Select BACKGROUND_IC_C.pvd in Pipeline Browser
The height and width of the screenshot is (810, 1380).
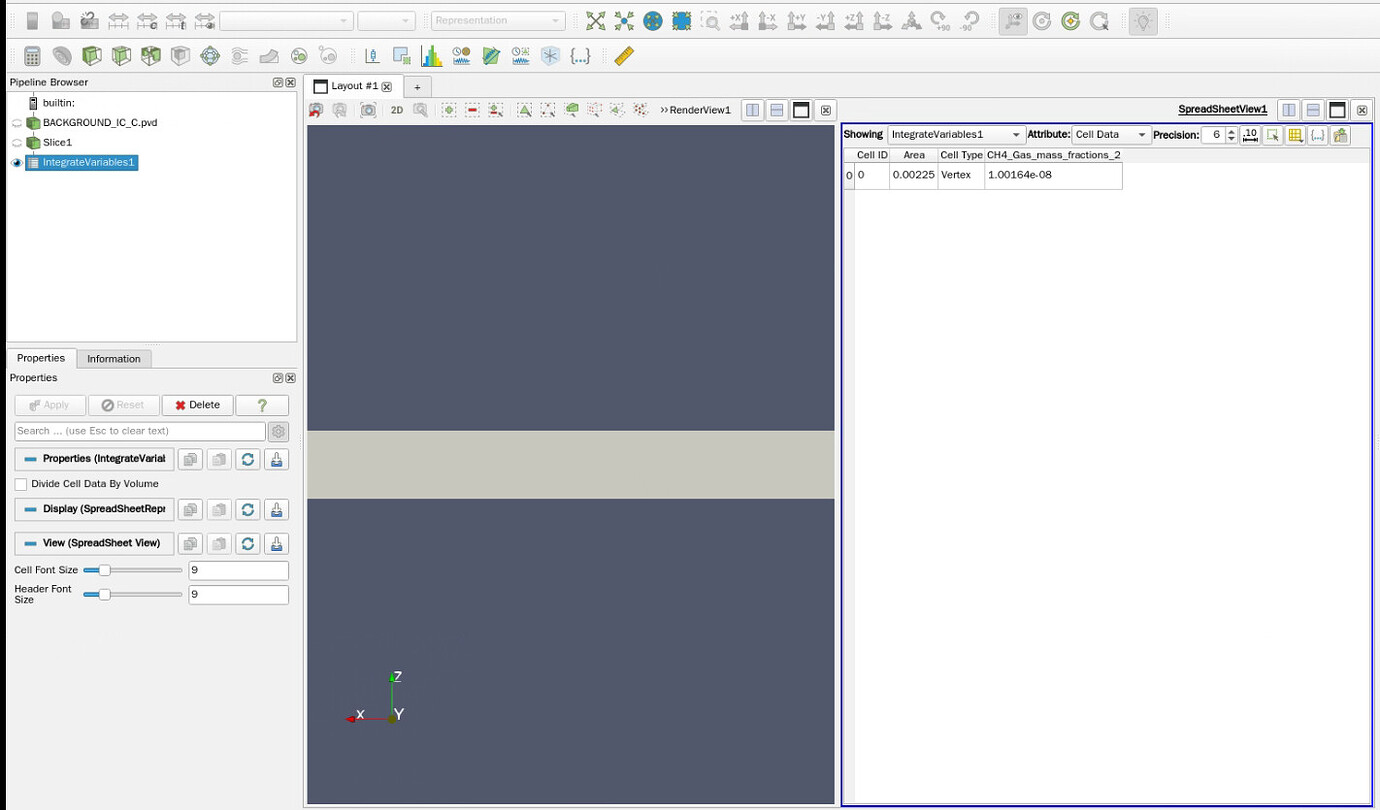pos(99,122)
